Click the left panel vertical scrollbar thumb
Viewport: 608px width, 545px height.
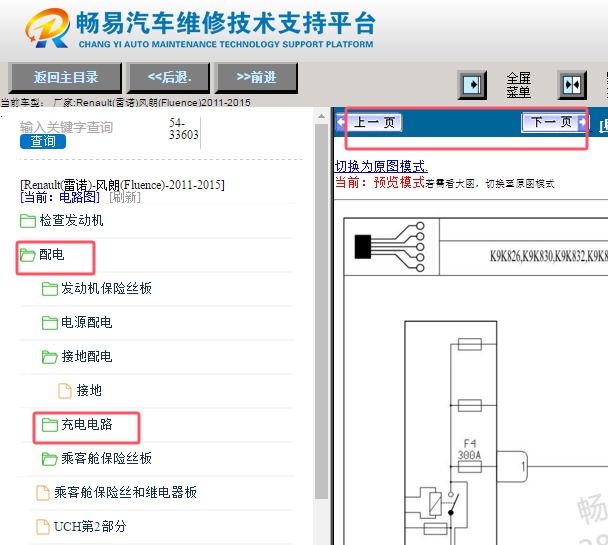tap(321, 311)
